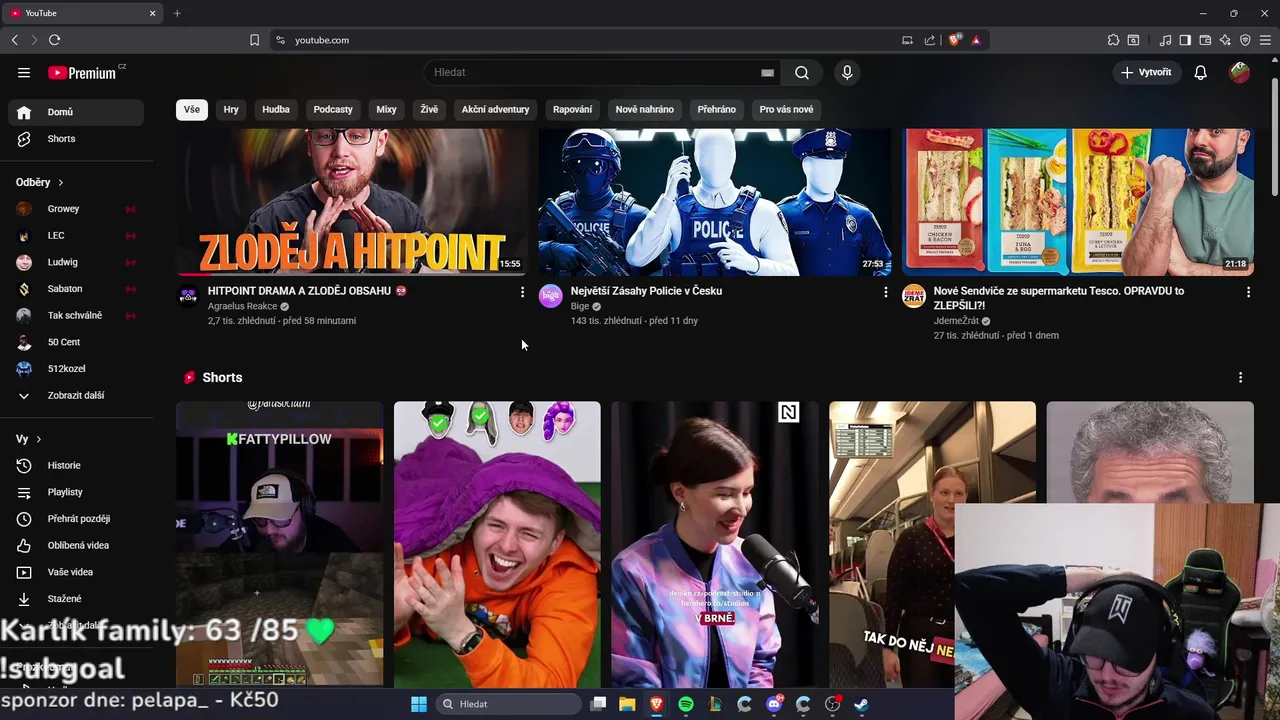Open options for HITPOINT DRAMA video
The image size is (1280, 720).
point(522,292)
